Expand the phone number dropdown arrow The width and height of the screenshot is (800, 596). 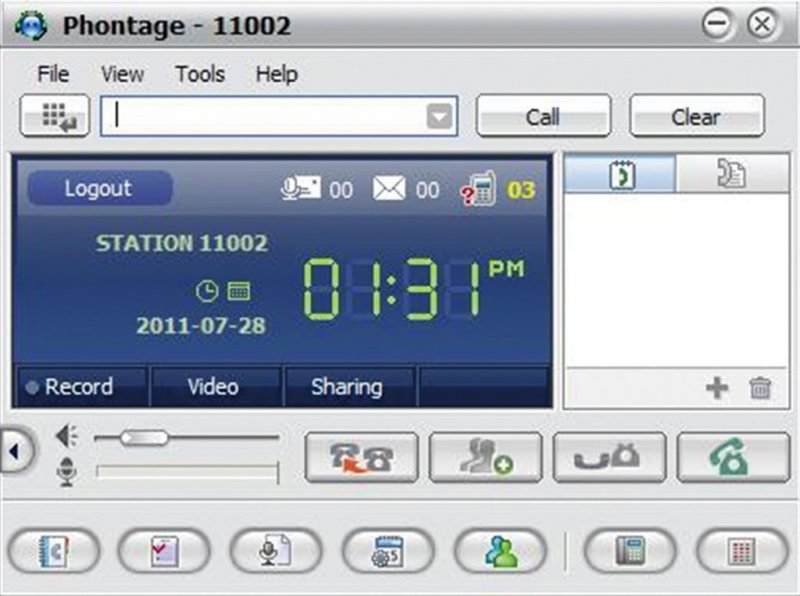tap(439, 117)
